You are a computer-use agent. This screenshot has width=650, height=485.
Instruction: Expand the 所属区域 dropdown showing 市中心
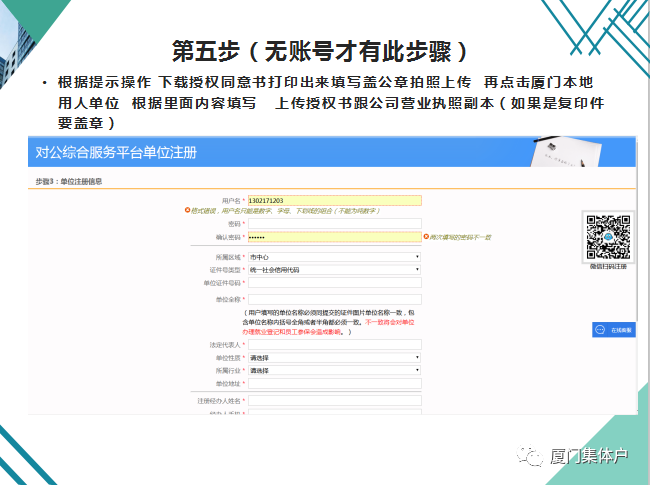coord(334,257)
